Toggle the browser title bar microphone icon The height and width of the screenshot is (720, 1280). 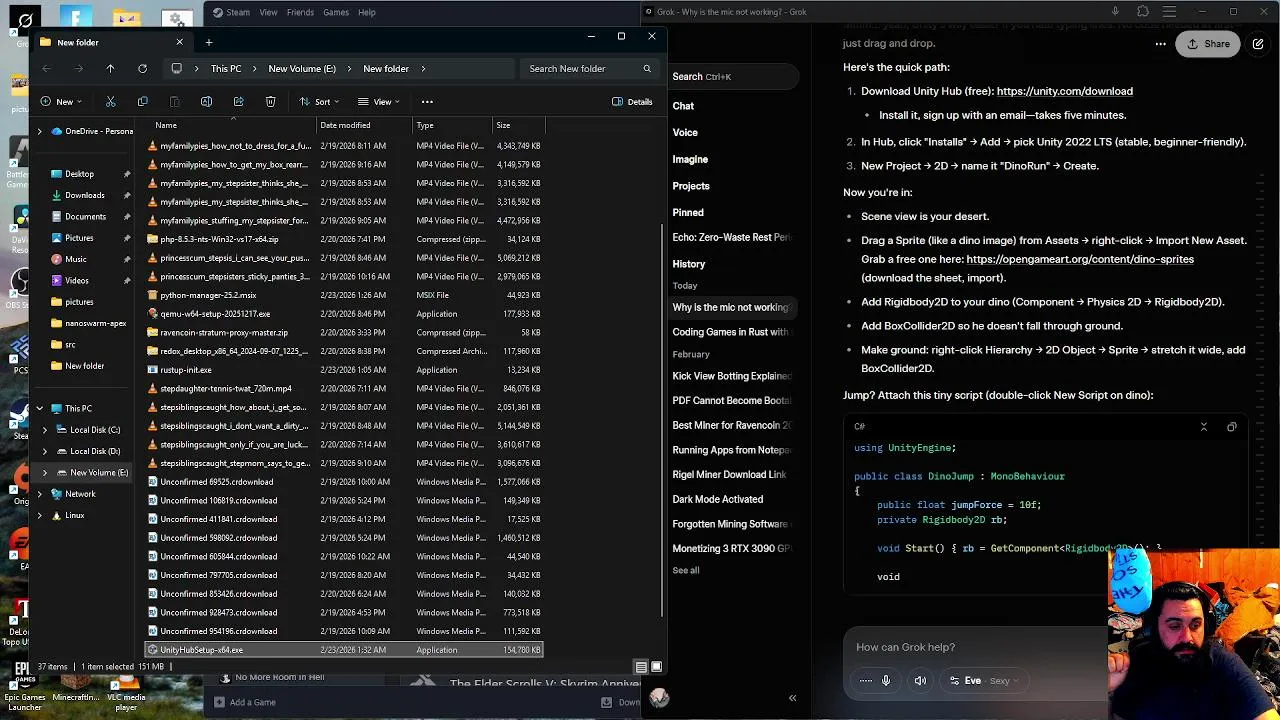pos(1115,12)
